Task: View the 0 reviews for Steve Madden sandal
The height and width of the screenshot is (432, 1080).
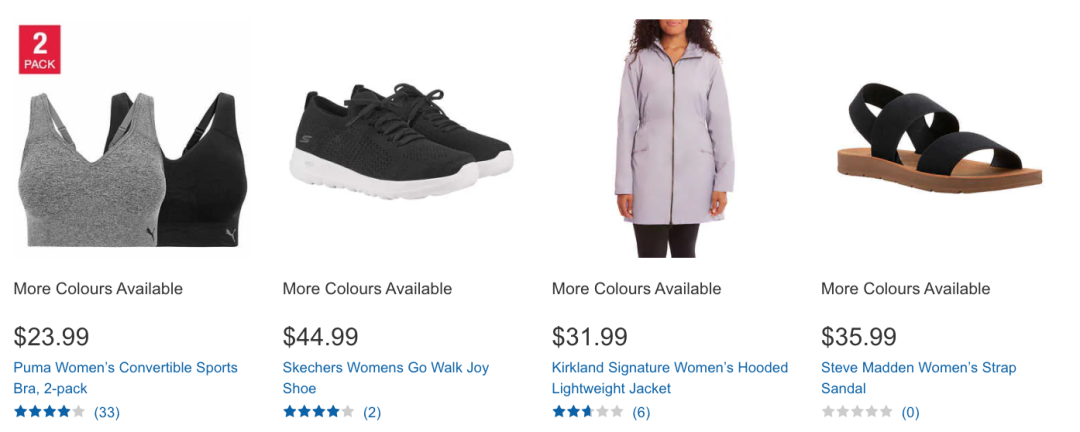Action: (x=910, y=412)
